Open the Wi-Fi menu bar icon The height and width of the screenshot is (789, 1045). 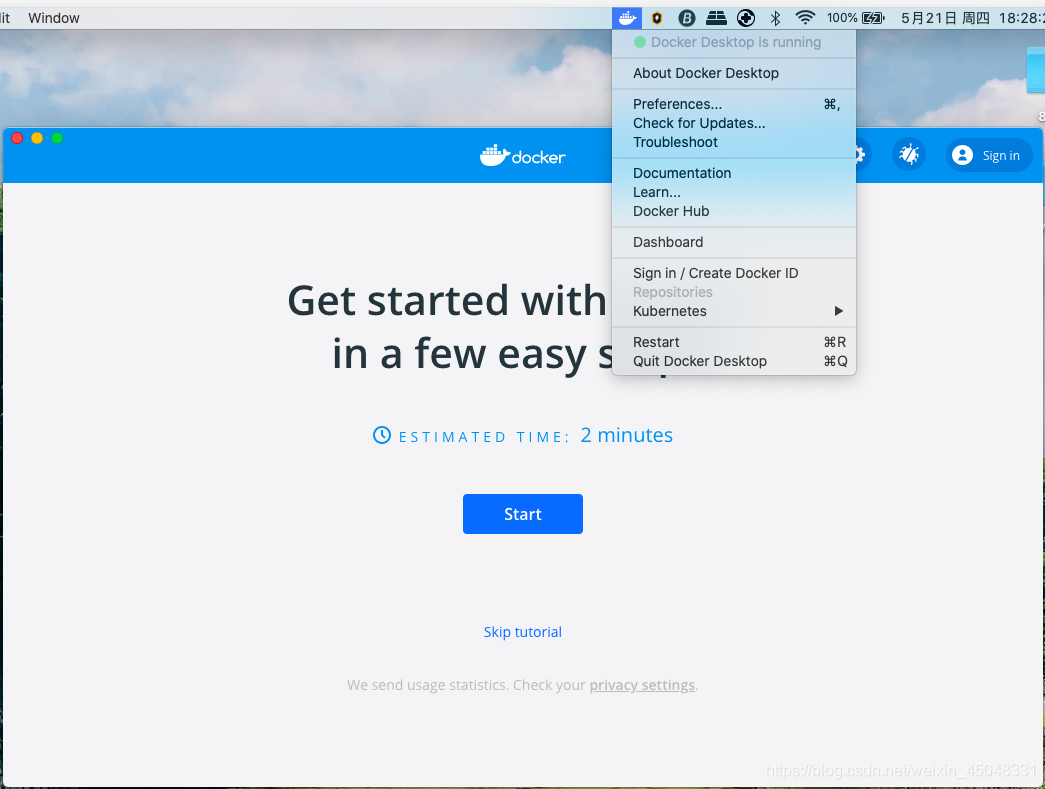click(805, 18)
